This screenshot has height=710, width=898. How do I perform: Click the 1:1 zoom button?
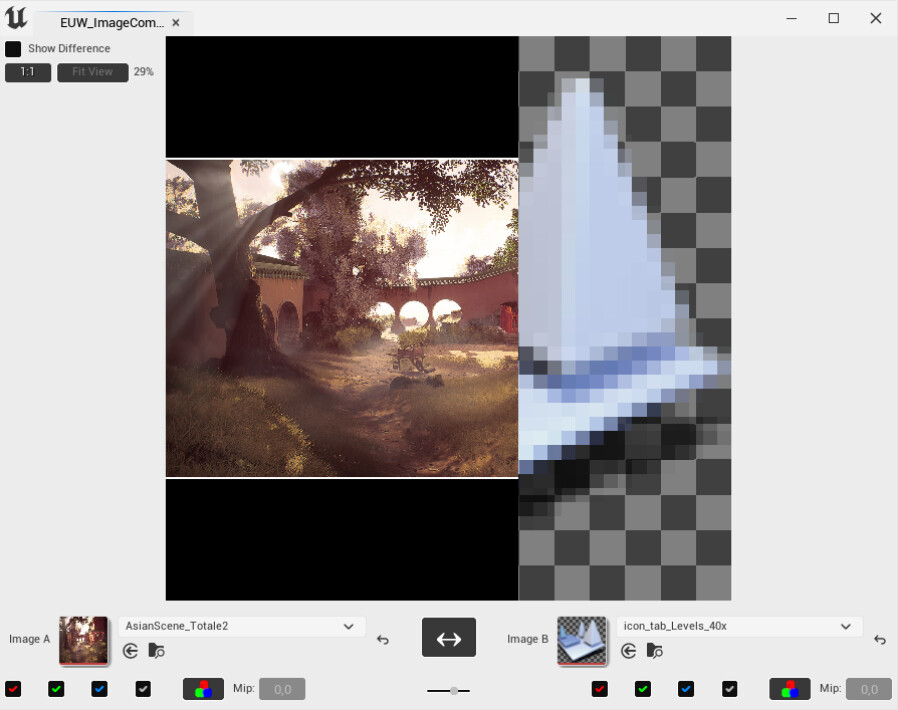point(27,72)
